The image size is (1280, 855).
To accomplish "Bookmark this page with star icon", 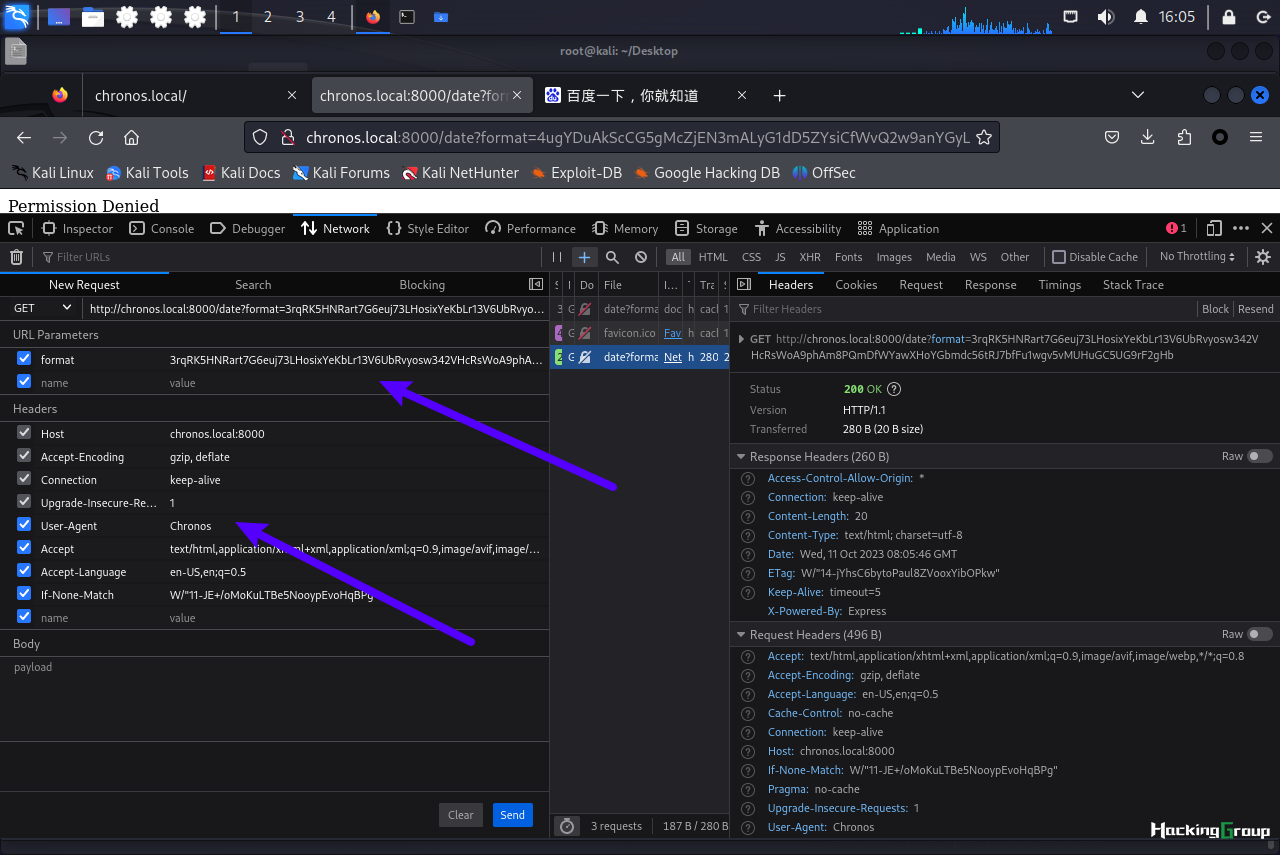I will [x=984, y=137].
